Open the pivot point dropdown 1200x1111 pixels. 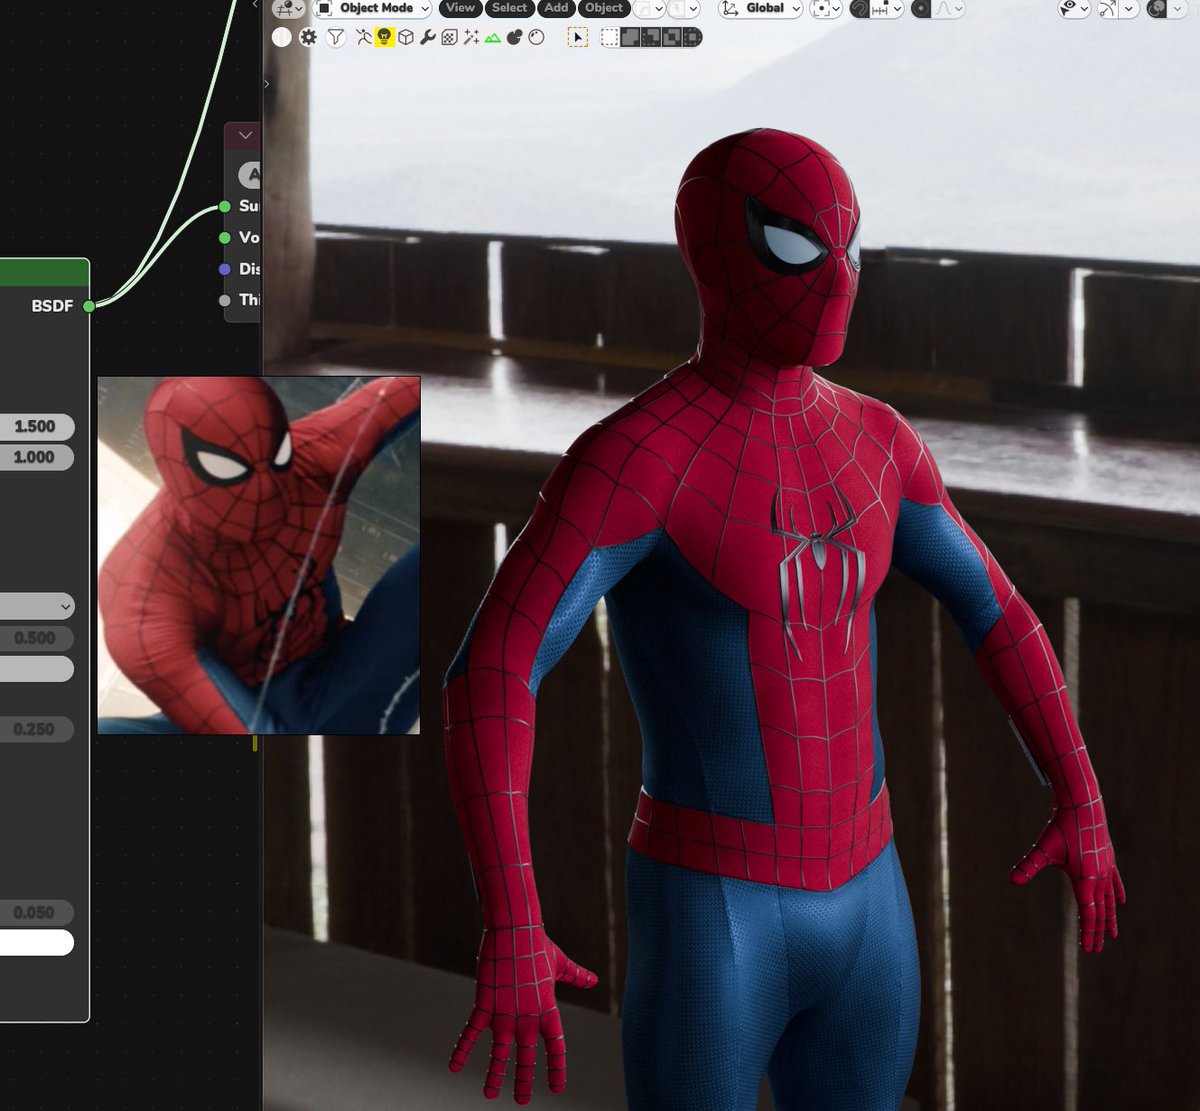point(826,8)
